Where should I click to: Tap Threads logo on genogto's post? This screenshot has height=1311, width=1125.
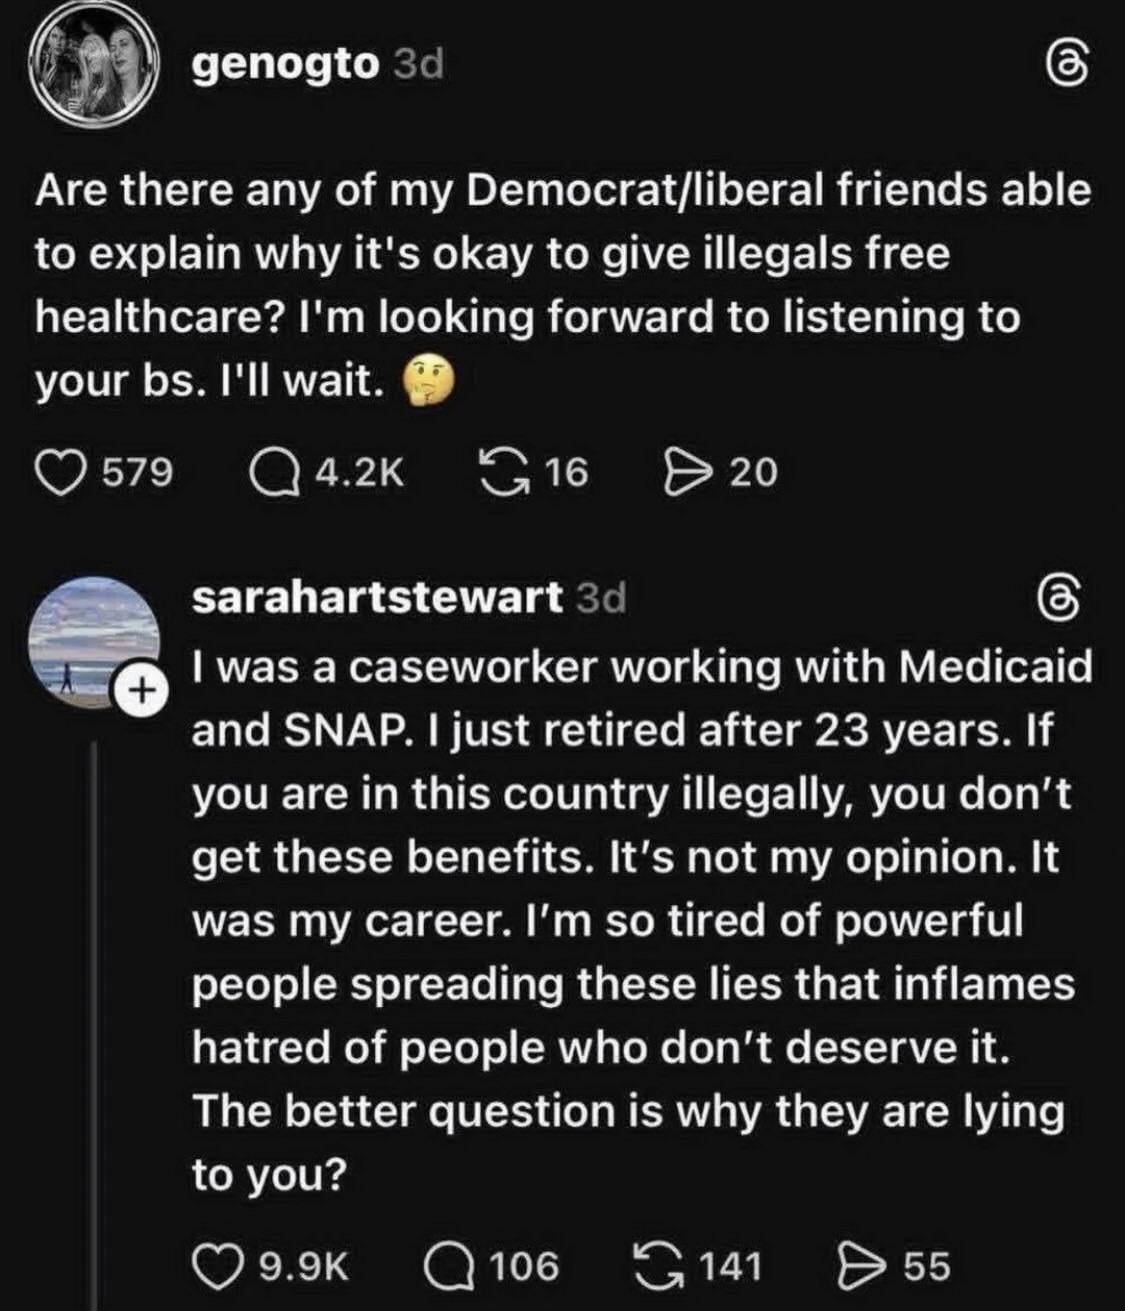coord(1065,69)
